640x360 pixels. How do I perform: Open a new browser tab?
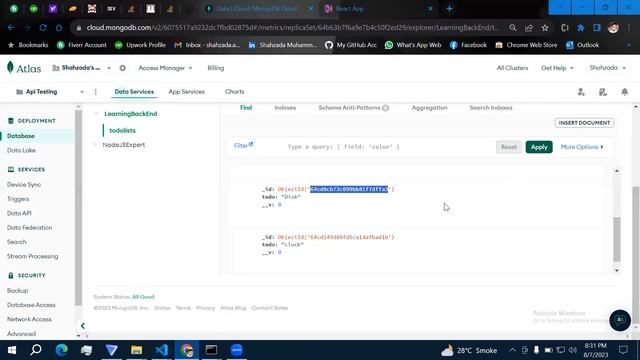point(449,9)
